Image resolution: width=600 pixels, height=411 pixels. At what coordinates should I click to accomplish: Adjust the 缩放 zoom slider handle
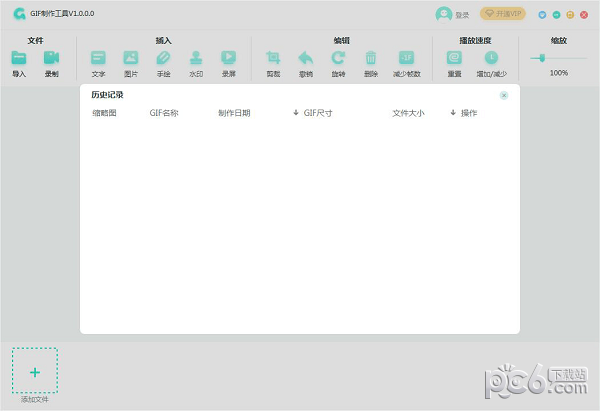[x=542, y=58]
